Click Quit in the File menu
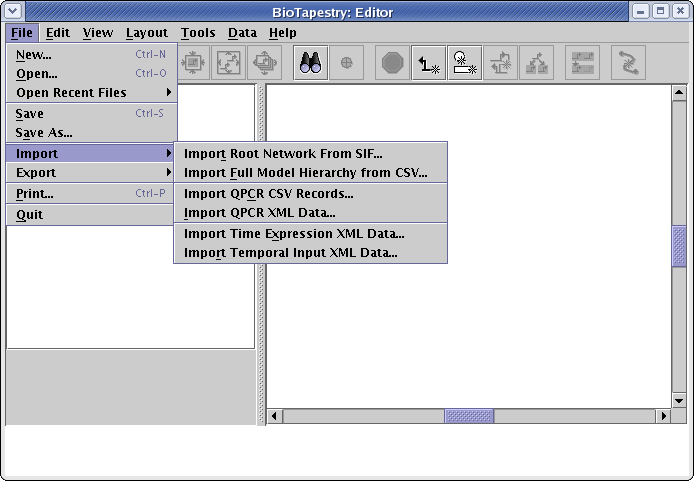Viewport: 694px width, 481px height. 30,214
